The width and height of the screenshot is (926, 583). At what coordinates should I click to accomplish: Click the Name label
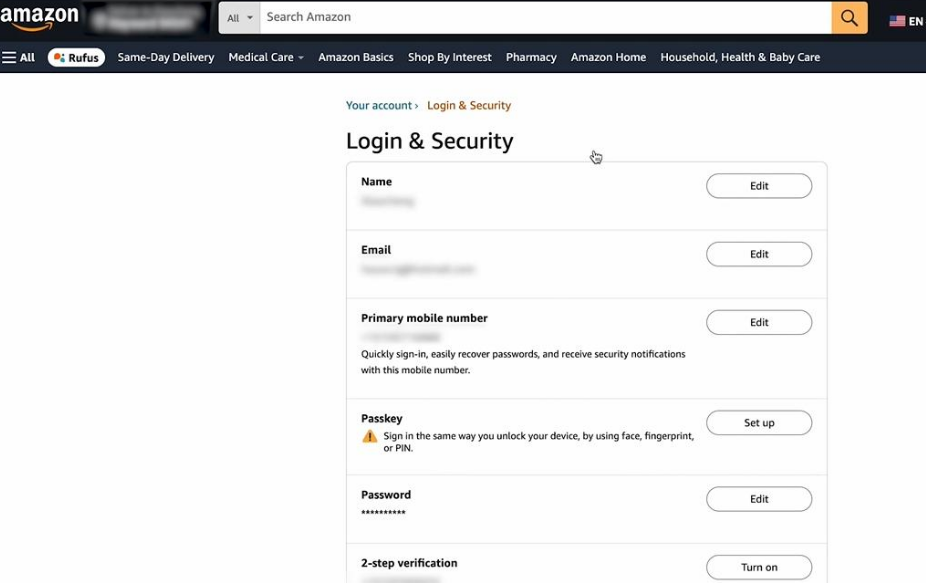pyautogui.click(x=376, y=181)
